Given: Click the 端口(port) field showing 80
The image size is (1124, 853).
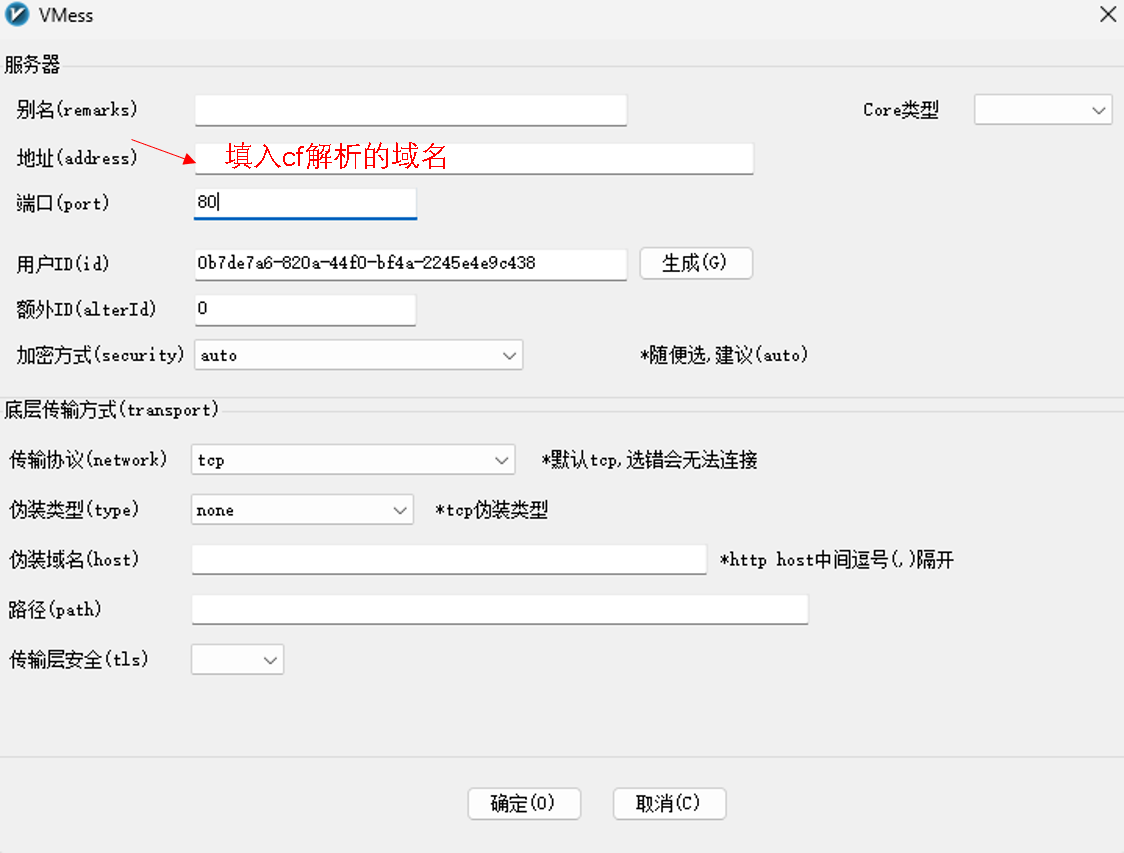Looking at the screenshot, I should tap(305, 203).
